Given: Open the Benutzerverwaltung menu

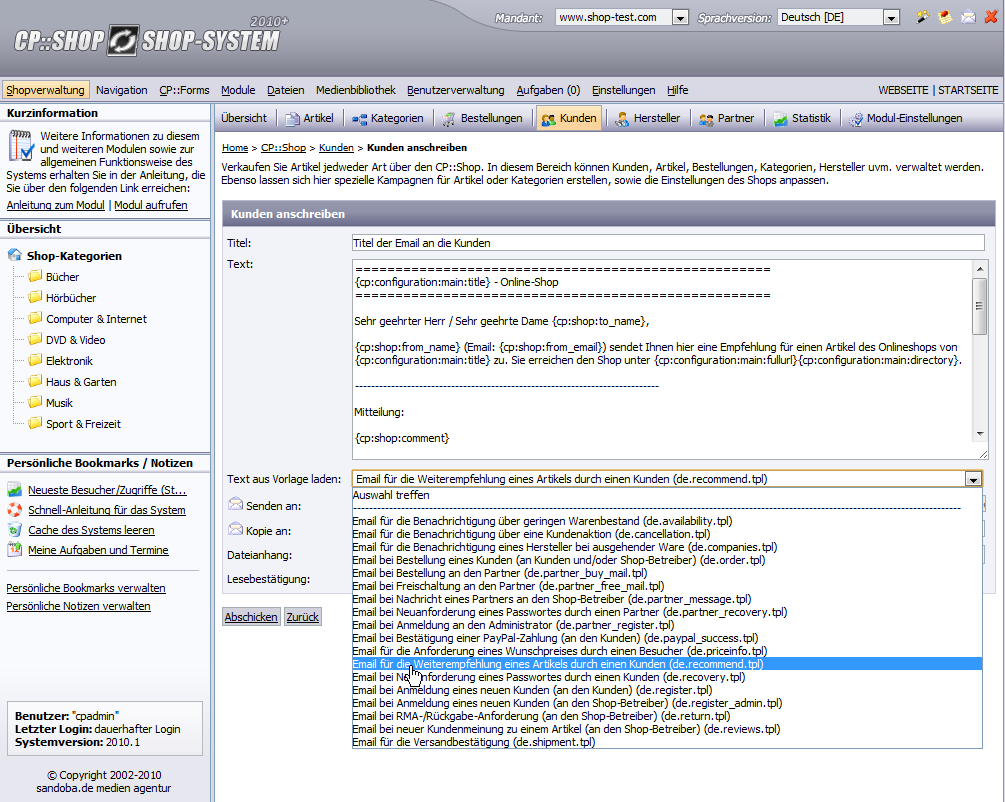Looking at the screenshot, I should (456, 90).
